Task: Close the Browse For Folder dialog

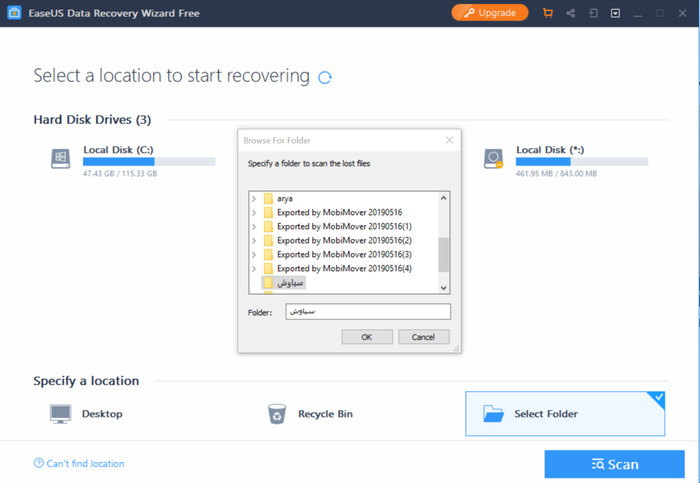Action: (449, 140)
